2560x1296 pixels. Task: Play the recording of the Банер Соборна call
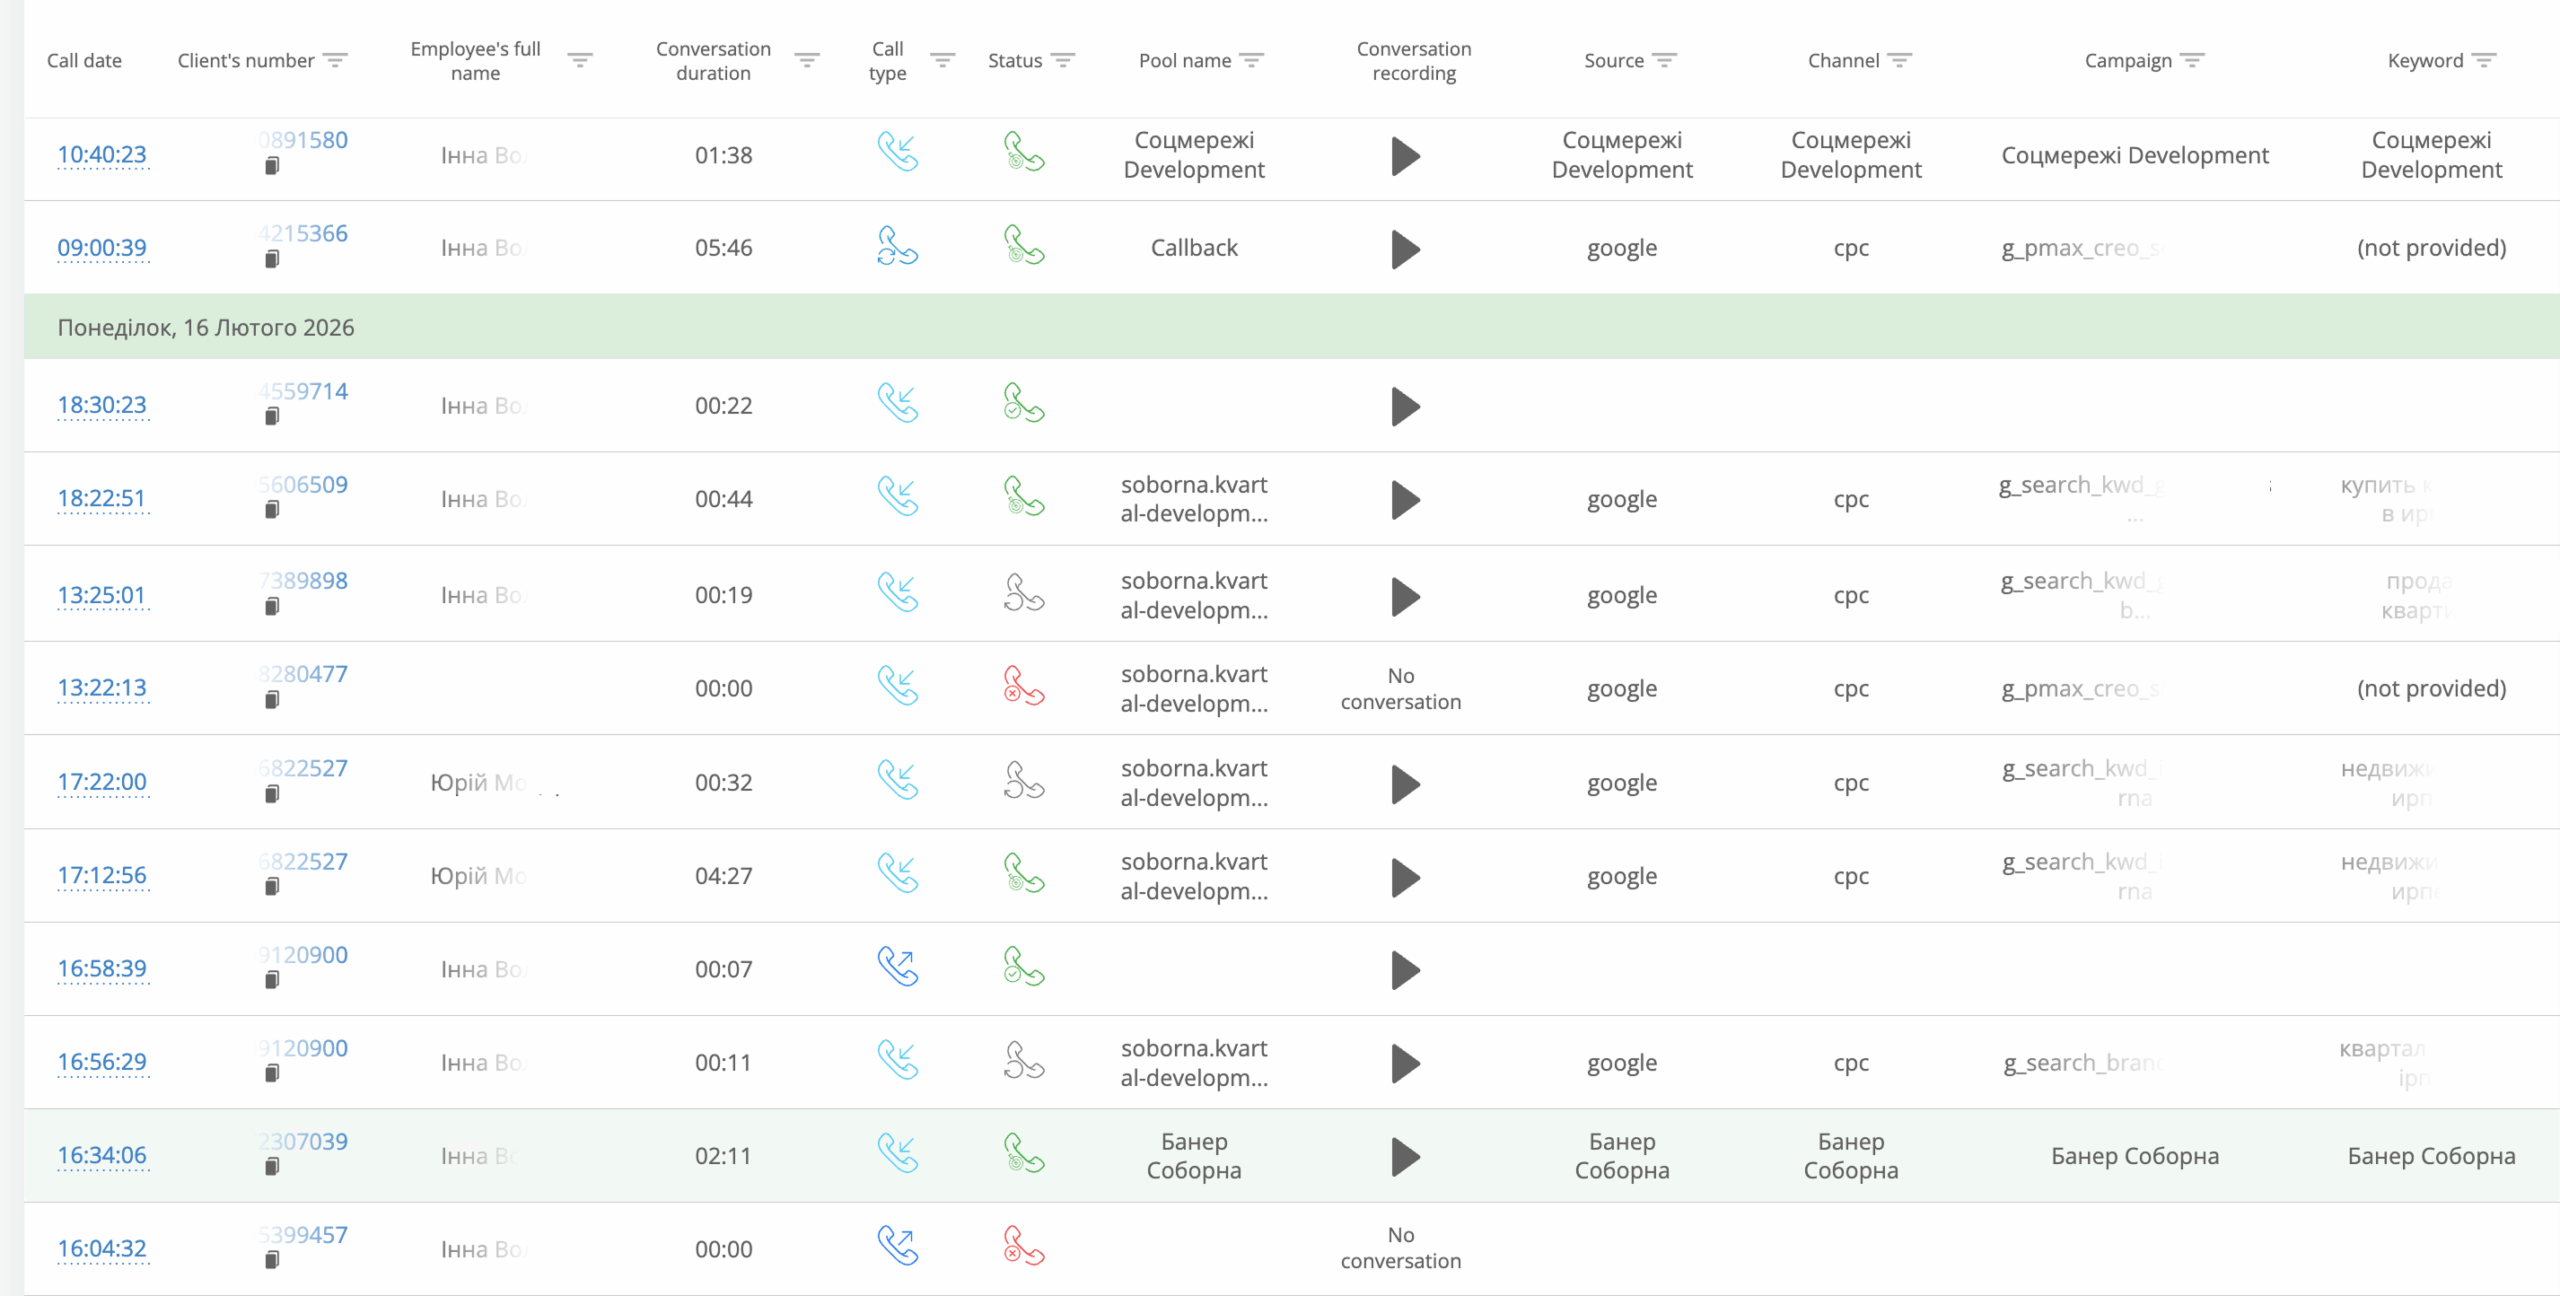[x=1404, y=1156]
